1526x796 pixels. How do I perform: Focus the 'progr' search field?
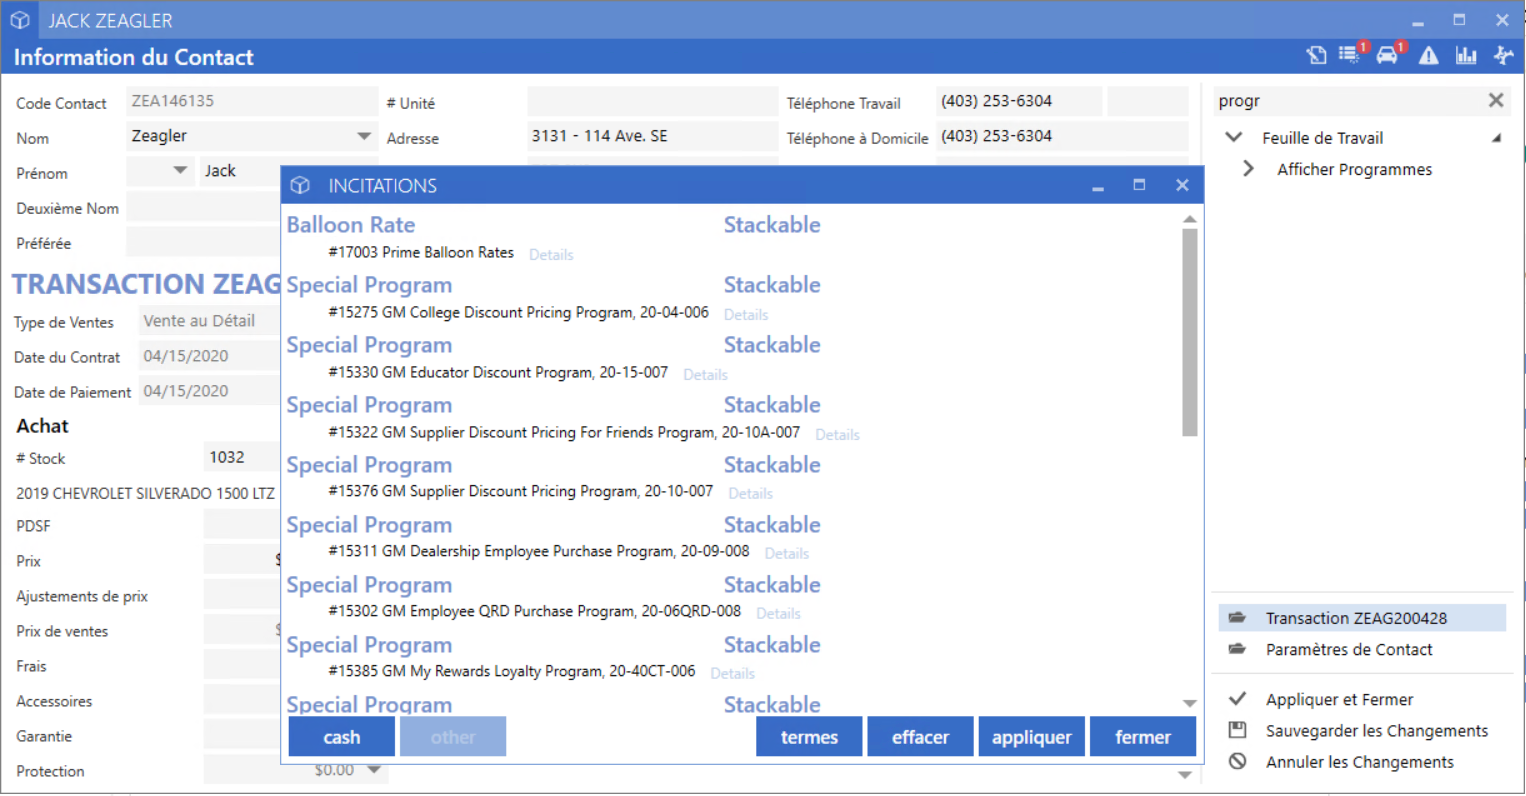click(1348, 100)
